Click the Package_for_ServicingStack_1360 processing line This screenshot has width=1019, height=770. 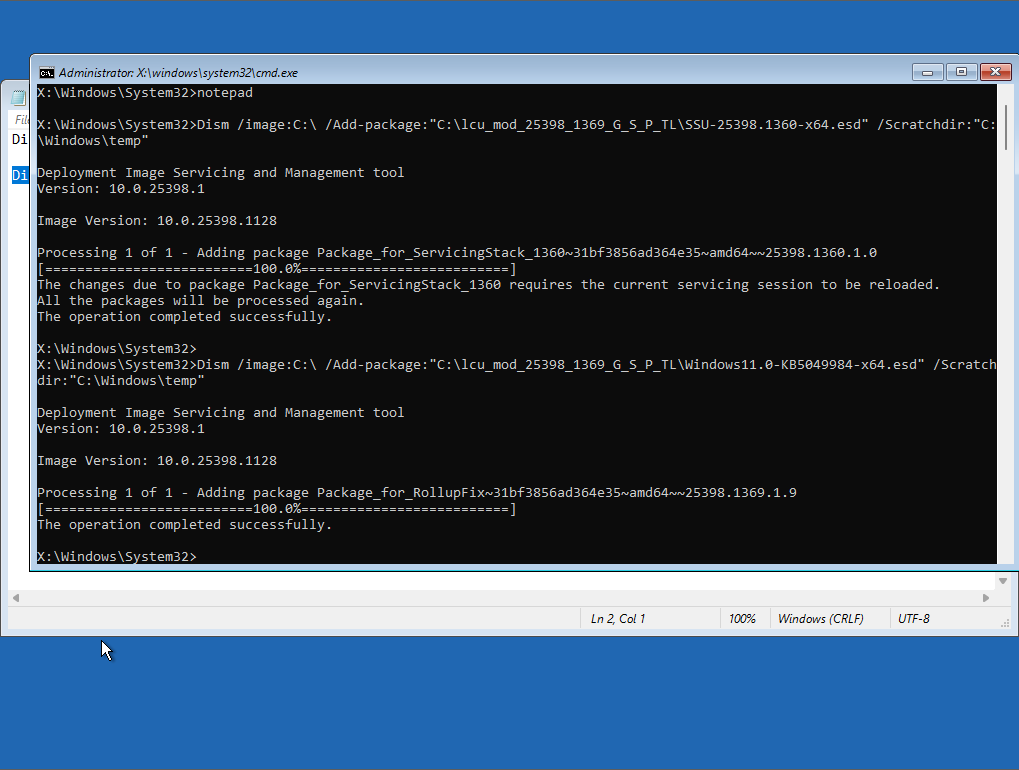coord(457,253)
